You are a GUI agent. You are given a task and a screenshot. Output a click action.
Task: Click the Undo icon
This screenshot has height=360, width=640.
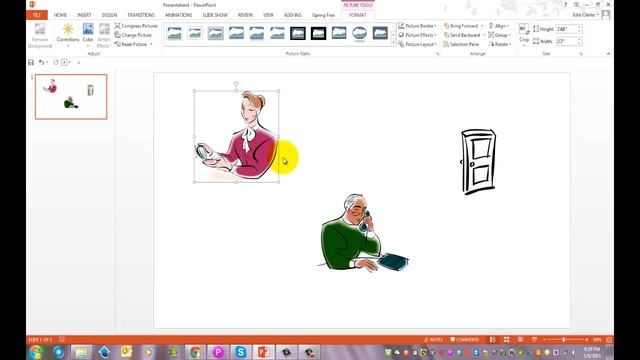click(x=41, y=62)
